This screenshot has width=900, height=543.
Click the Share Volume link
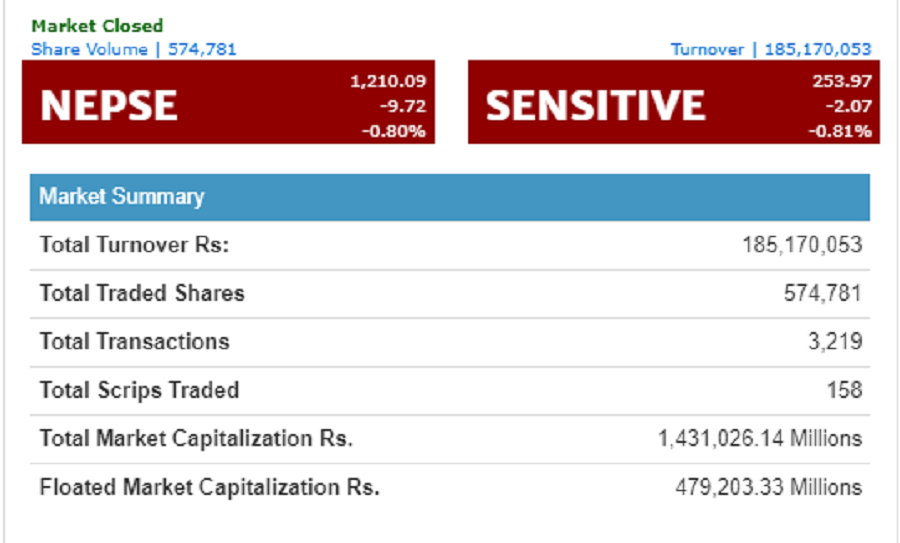133,49
